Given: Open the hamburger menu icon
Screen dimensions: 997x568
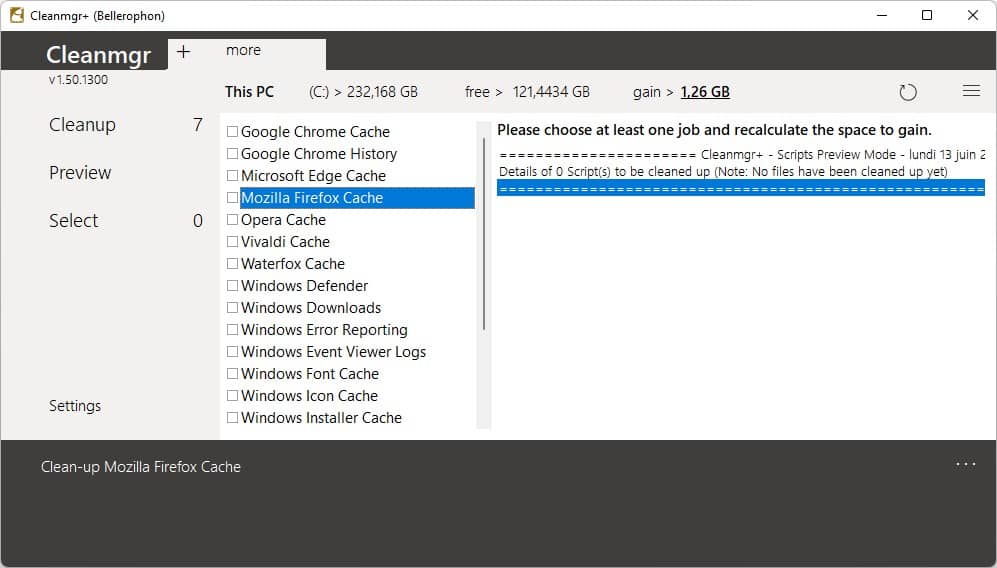Looking at the screenshot, I should 971,91.
